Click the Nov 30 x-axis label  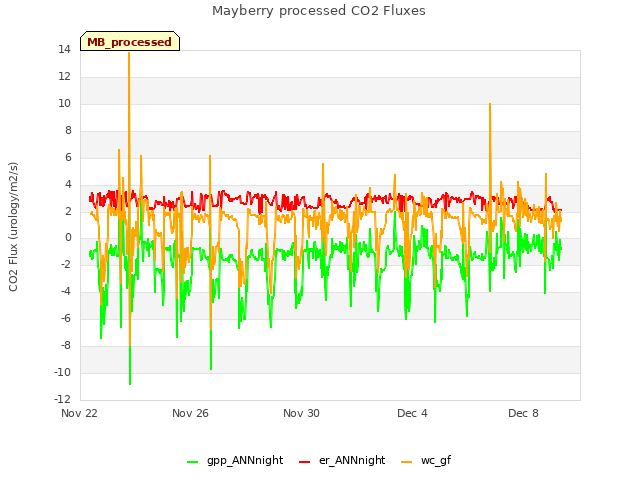(301, 413)
